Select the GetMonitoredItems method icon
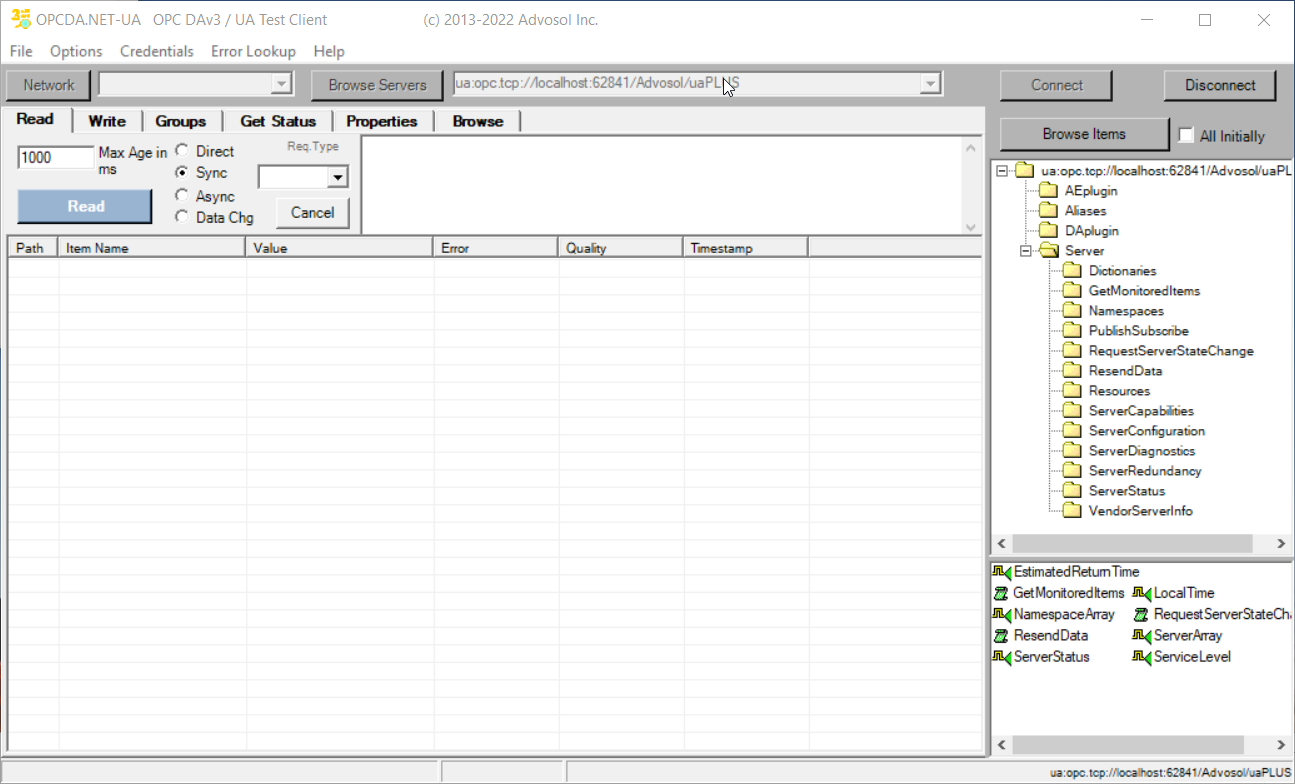This screenshot has width=1295, height=784. 1002,593
